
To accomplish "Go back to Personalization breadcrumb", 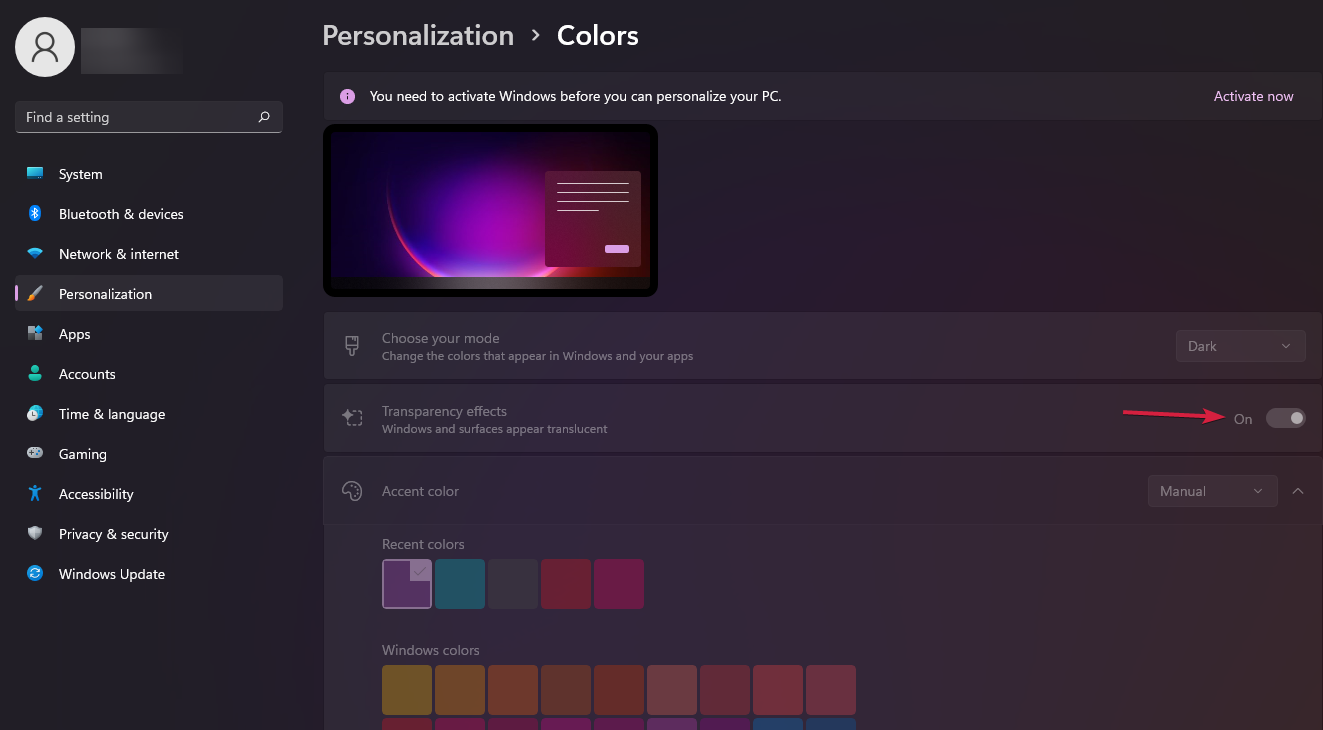I will 418,36.
